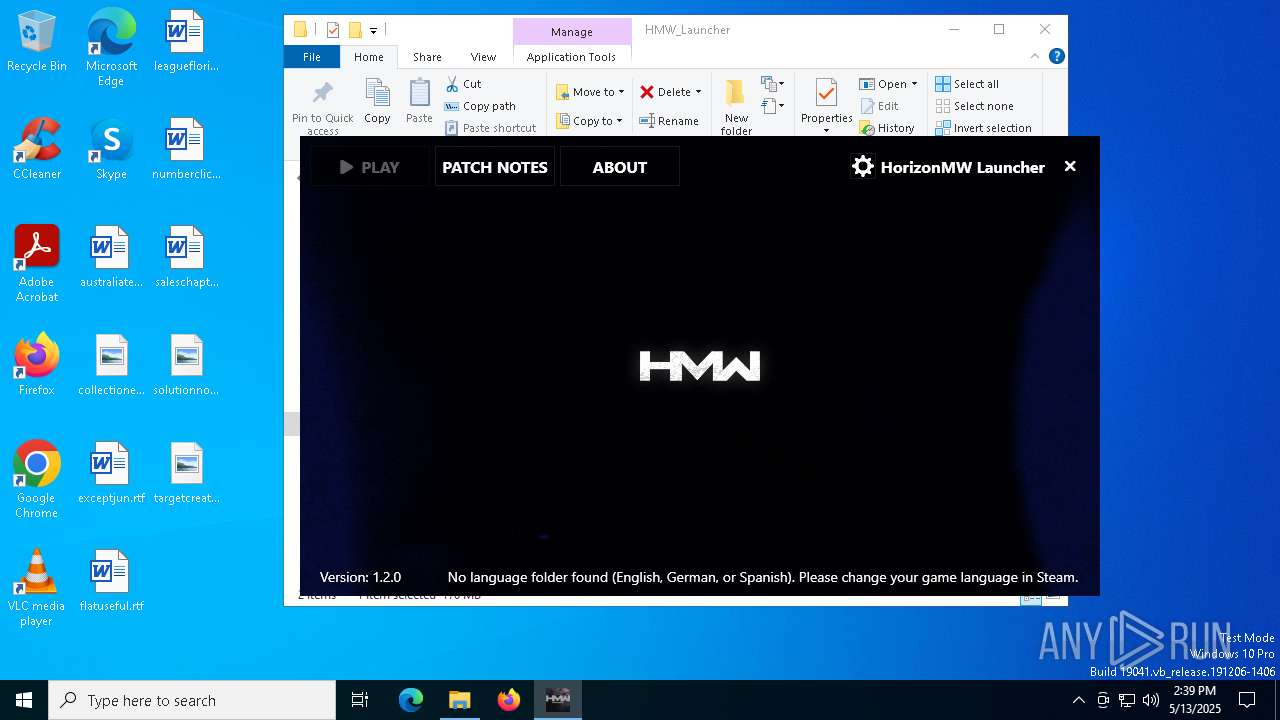Click Invert selection in ribbon

click(x=983, y=128)
